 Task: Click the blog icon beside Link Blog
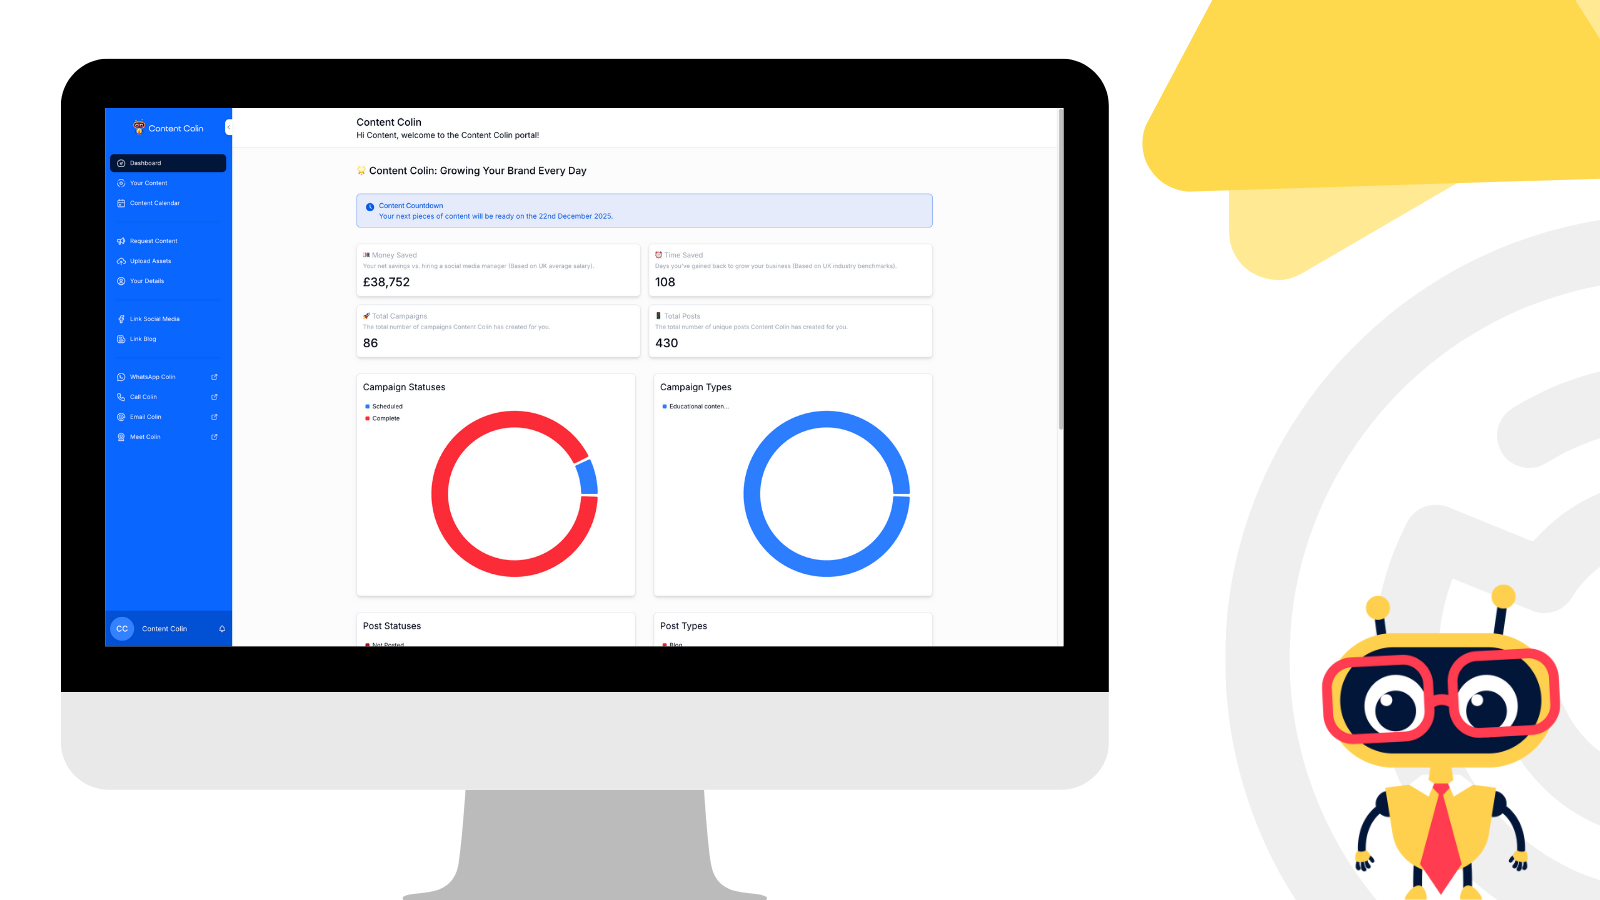coord(121,339)
